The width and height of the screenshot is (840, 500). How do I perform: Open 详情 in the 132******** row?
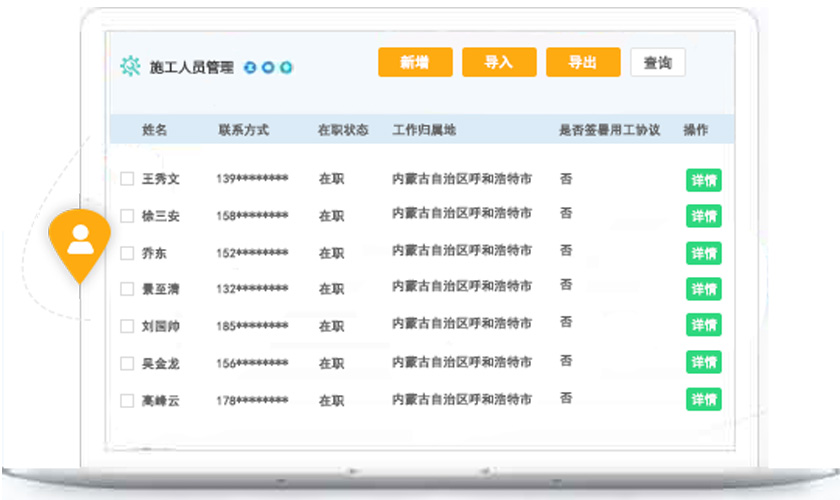pyautogui.click(x=704, y=289)
